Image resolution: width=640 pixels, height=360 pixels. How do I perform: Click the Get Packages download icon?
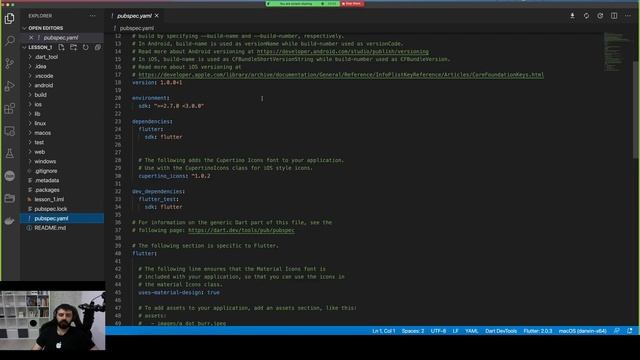[x=572, y=16]
